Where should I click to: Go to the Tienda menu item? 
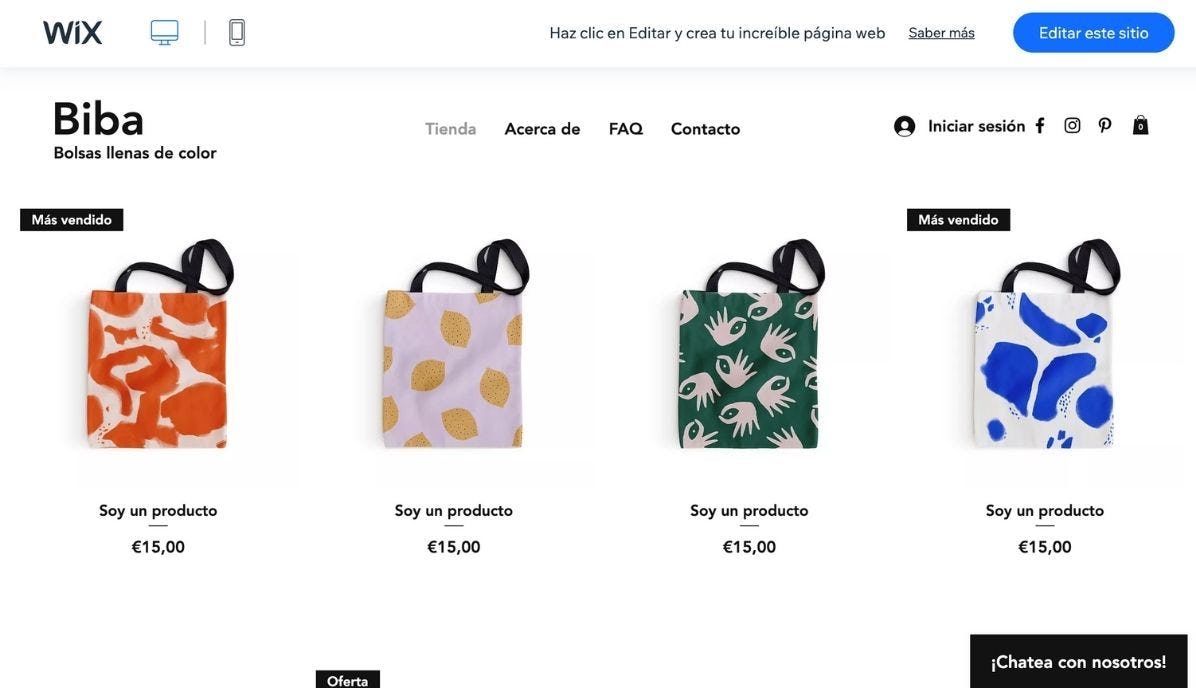coord(450,129)
